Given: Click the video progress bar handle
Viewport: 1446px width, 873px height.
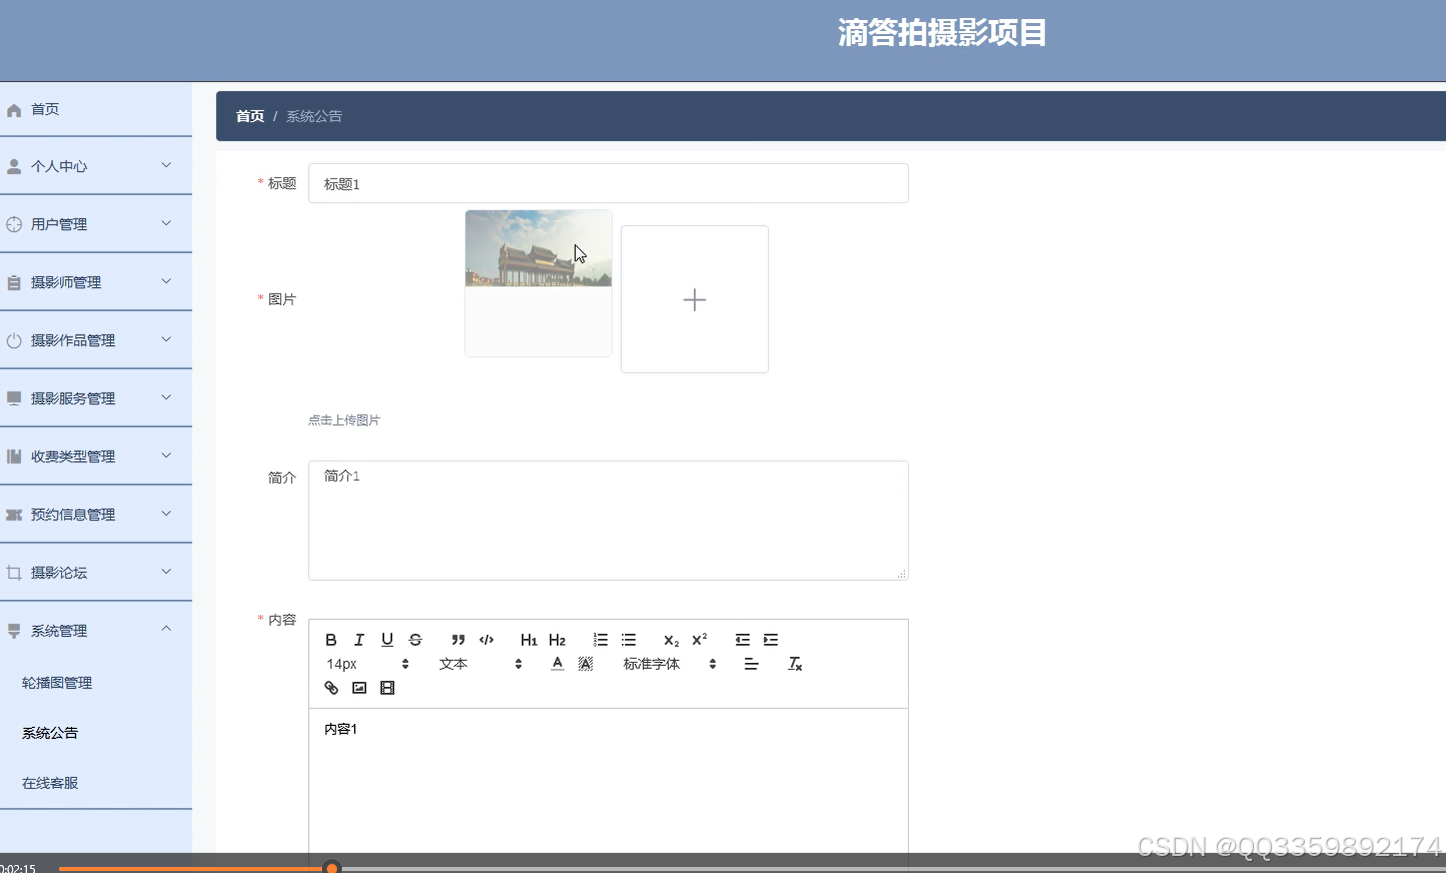Looking at the screenshot, I should (332, 867).
